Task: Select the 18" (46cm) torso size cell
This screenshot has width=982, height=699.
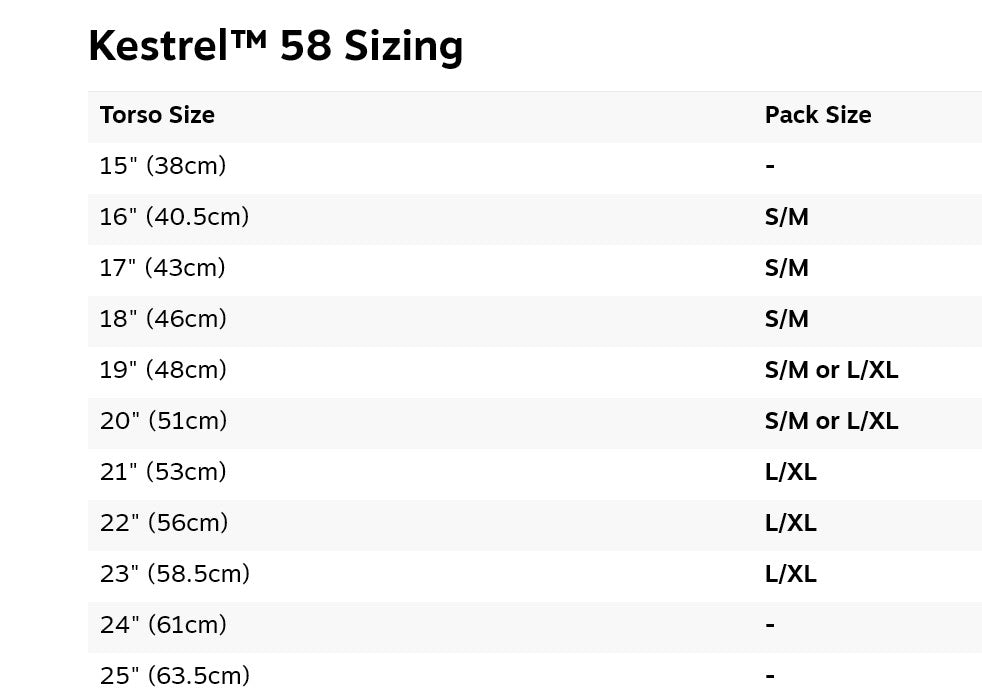Action: pos(163,319)
